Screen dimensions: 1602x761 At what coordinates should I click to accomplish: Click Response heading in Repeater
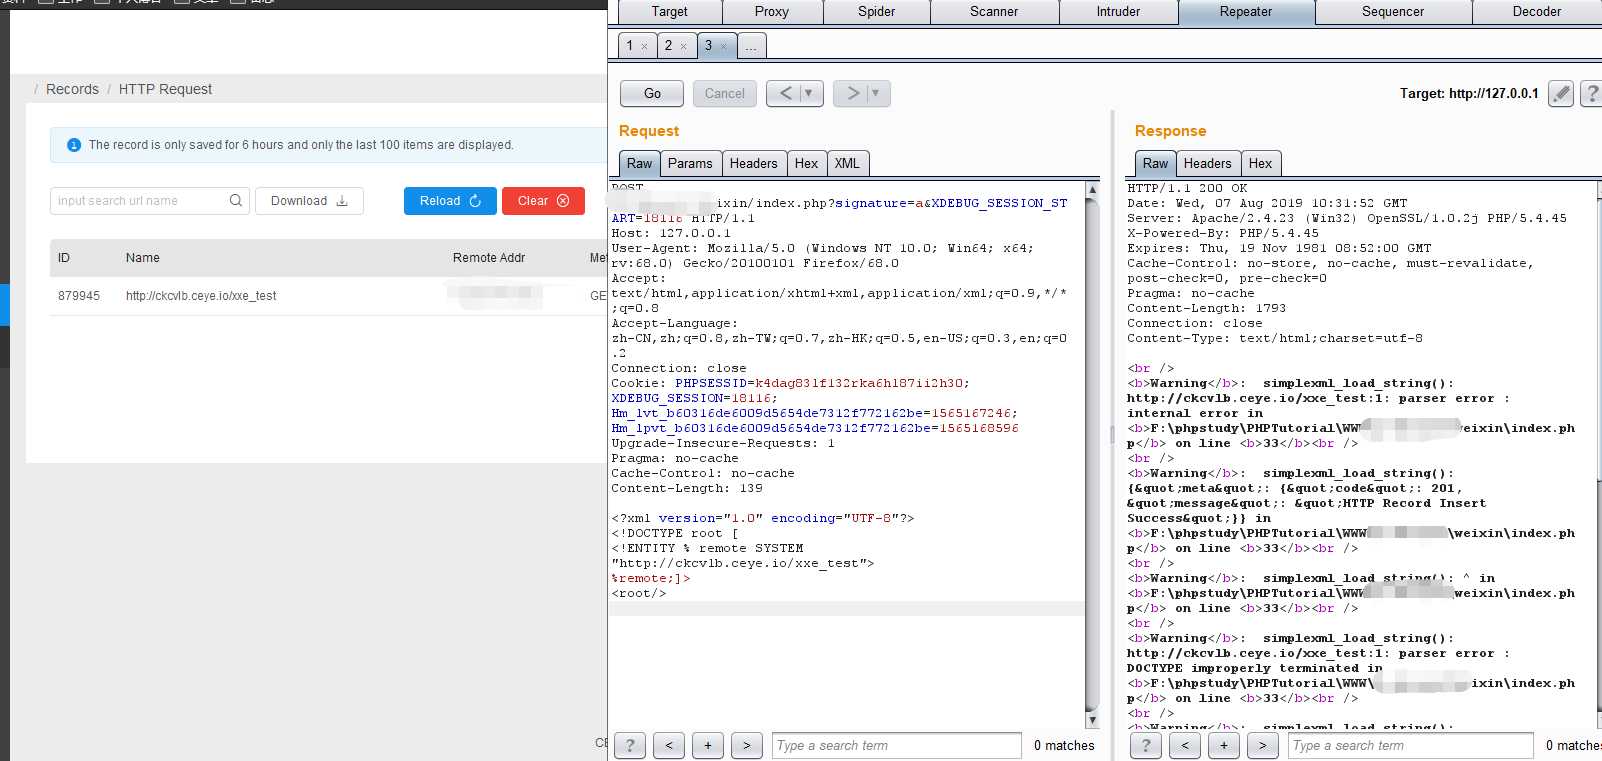pos(1170,131)
